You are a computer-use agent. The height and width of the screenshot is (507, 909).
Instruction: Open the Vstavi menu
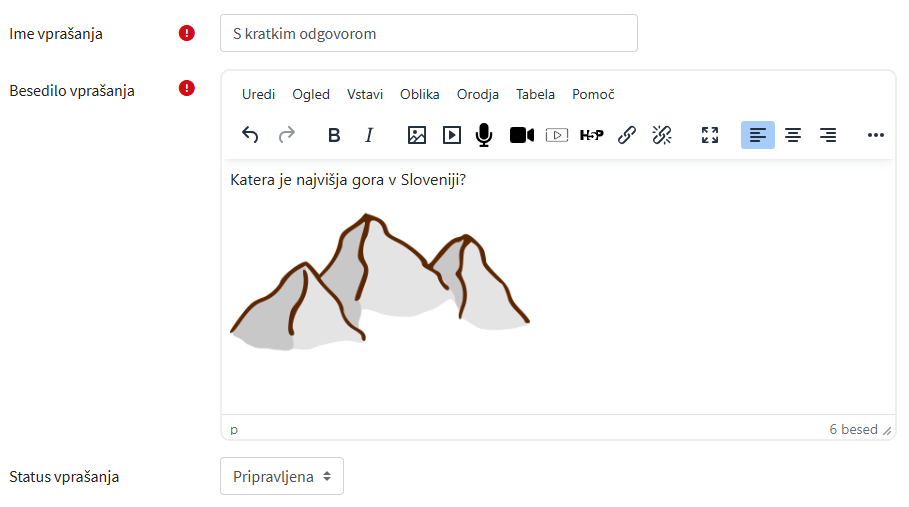click(365, 94)
